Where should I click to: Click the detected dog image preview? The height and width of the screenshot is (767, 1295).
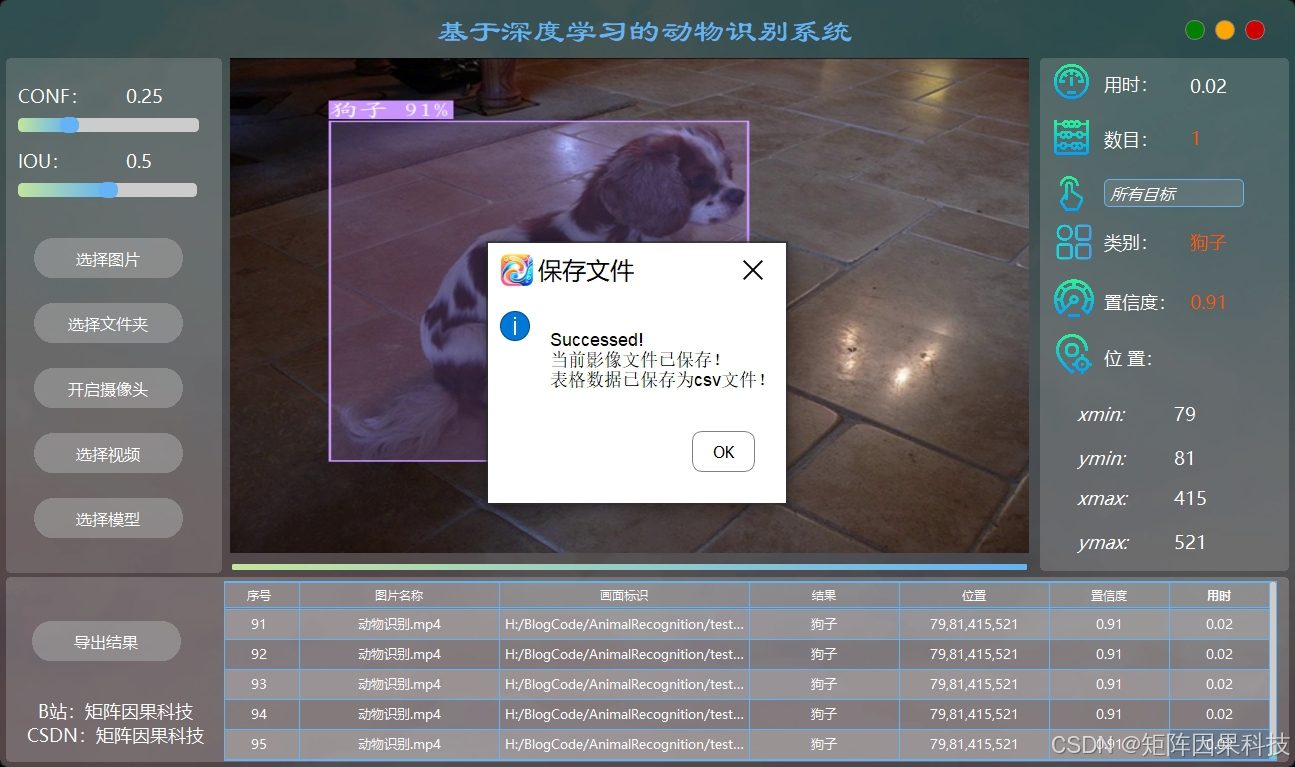(629, 305)
